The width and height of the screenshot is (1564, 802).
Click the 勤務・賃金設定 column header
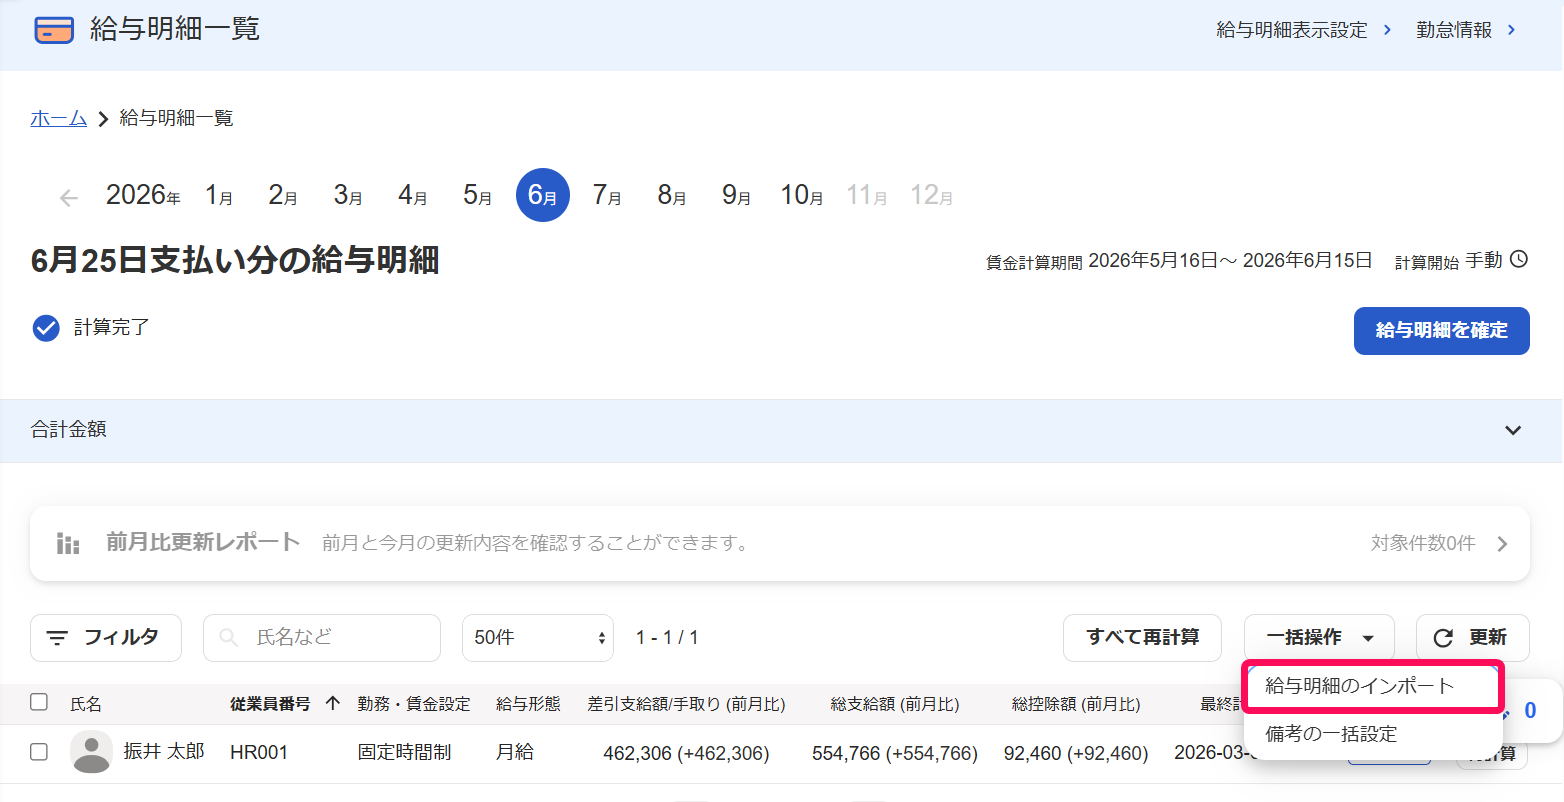pos(414,704)
